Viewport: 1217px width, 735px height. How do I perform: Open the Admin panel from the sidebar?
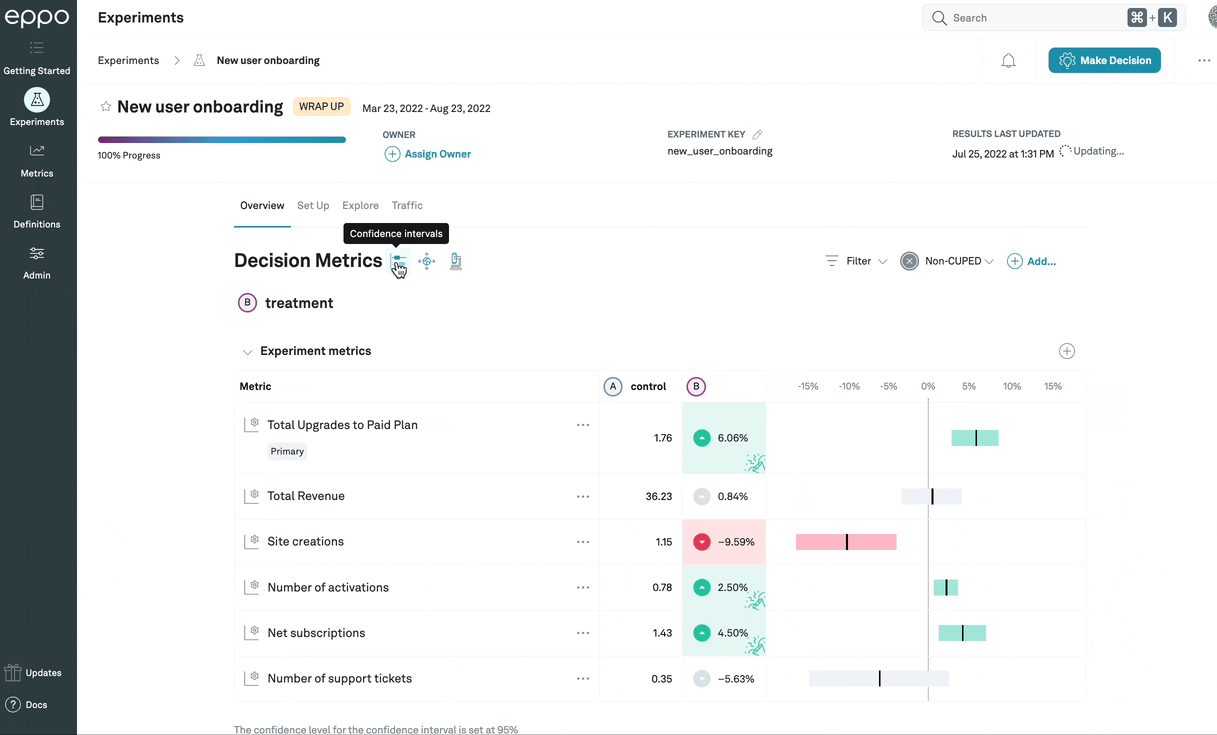click(36, 262)
